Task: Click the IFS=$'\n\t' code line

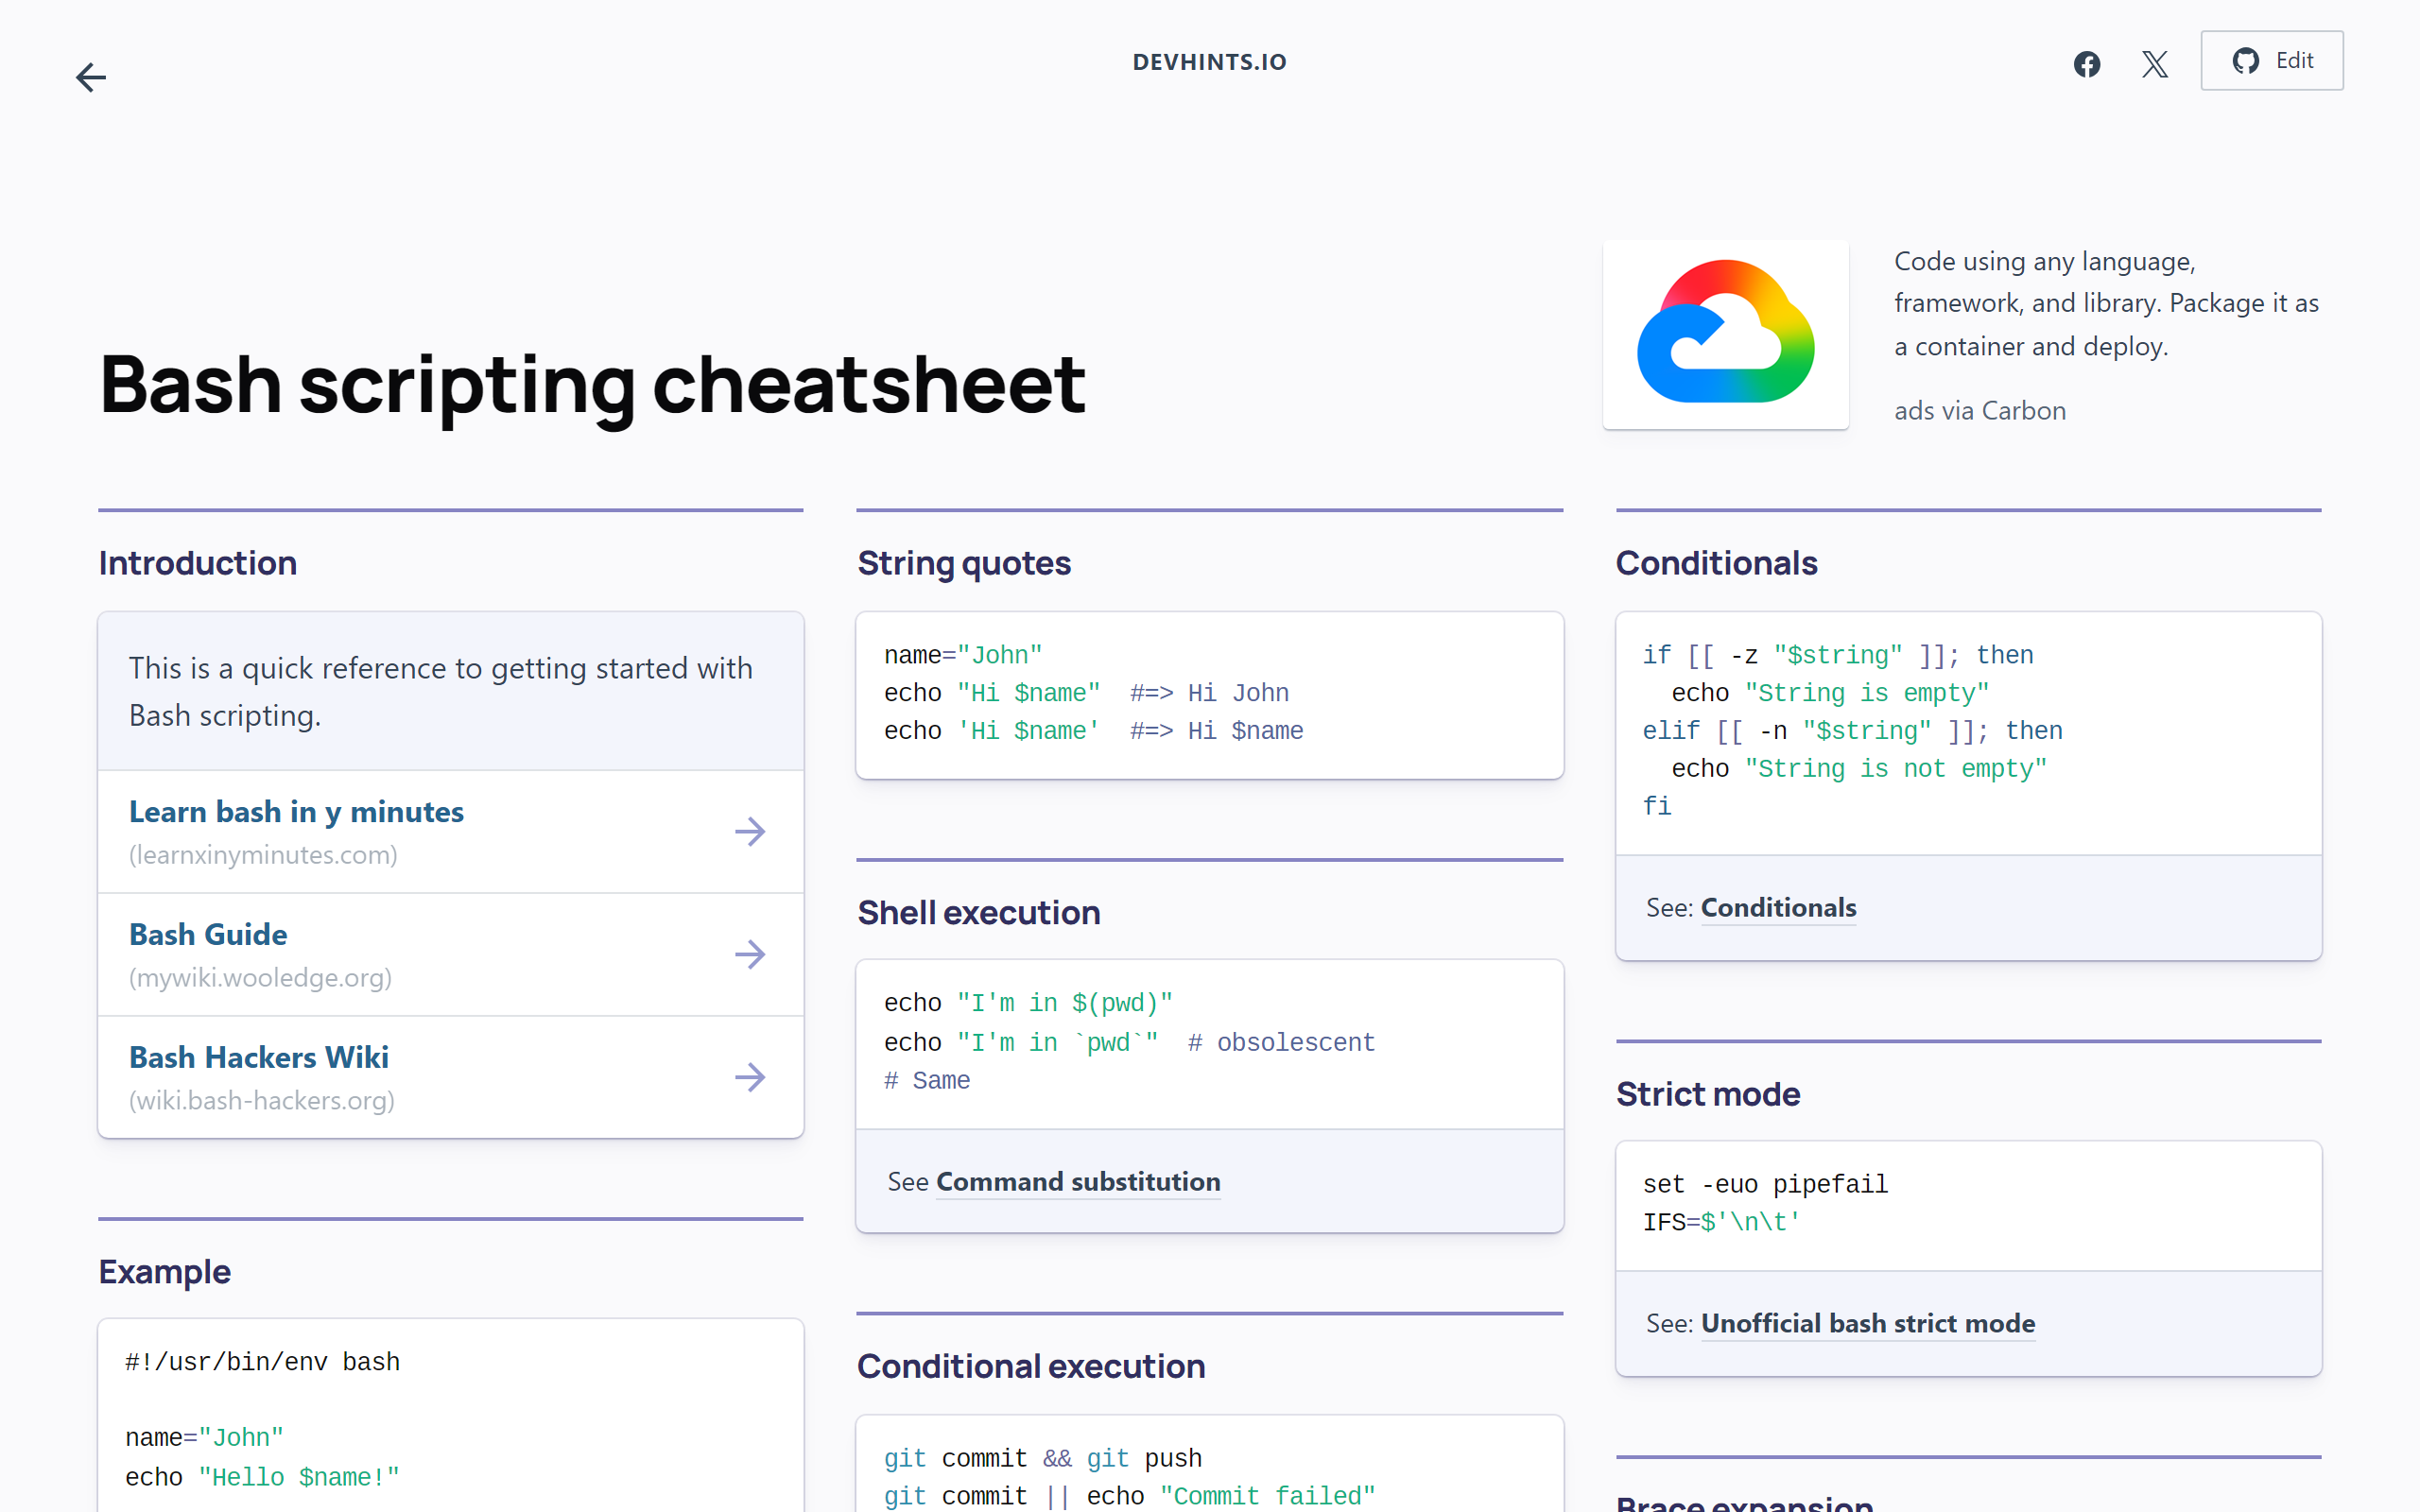Action: (x=1721, y=1223)
